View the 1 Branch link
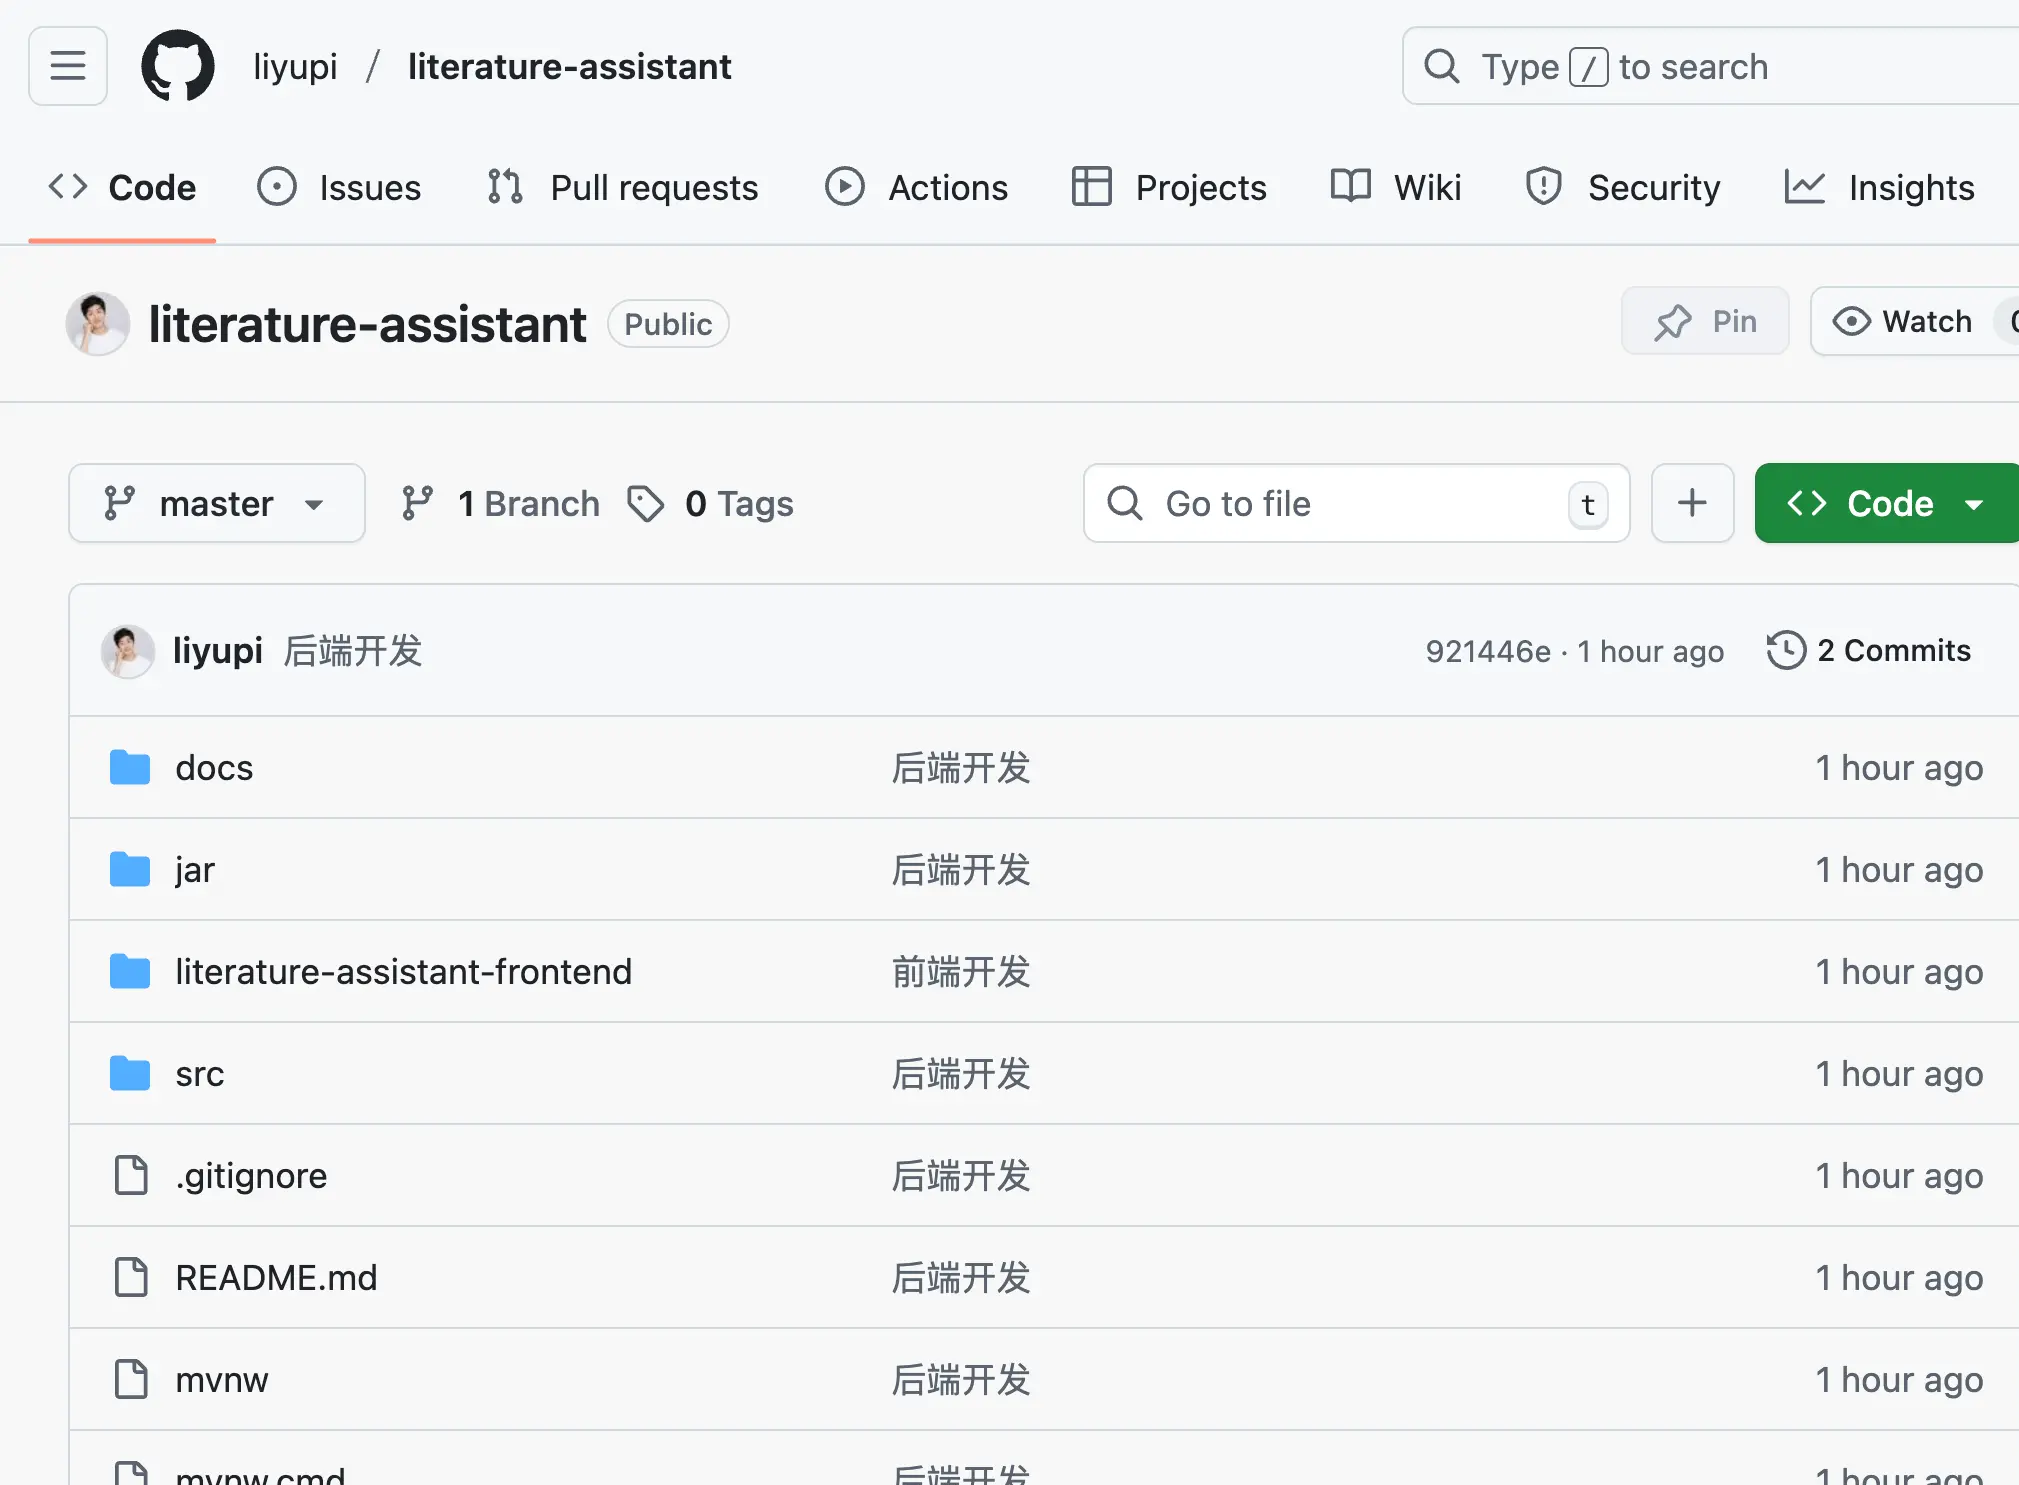 (x=501, y=504)
